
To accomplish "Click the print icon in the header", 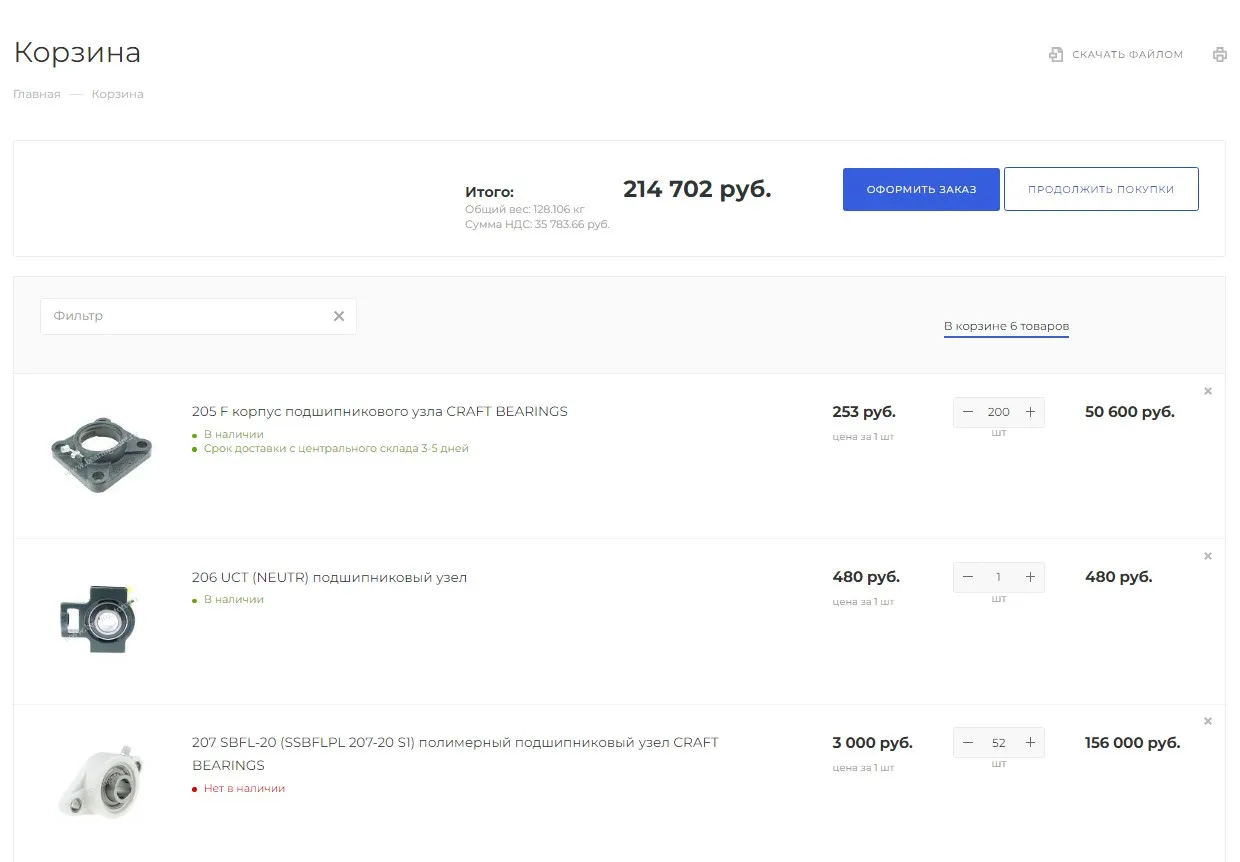I will (1219, 55).
